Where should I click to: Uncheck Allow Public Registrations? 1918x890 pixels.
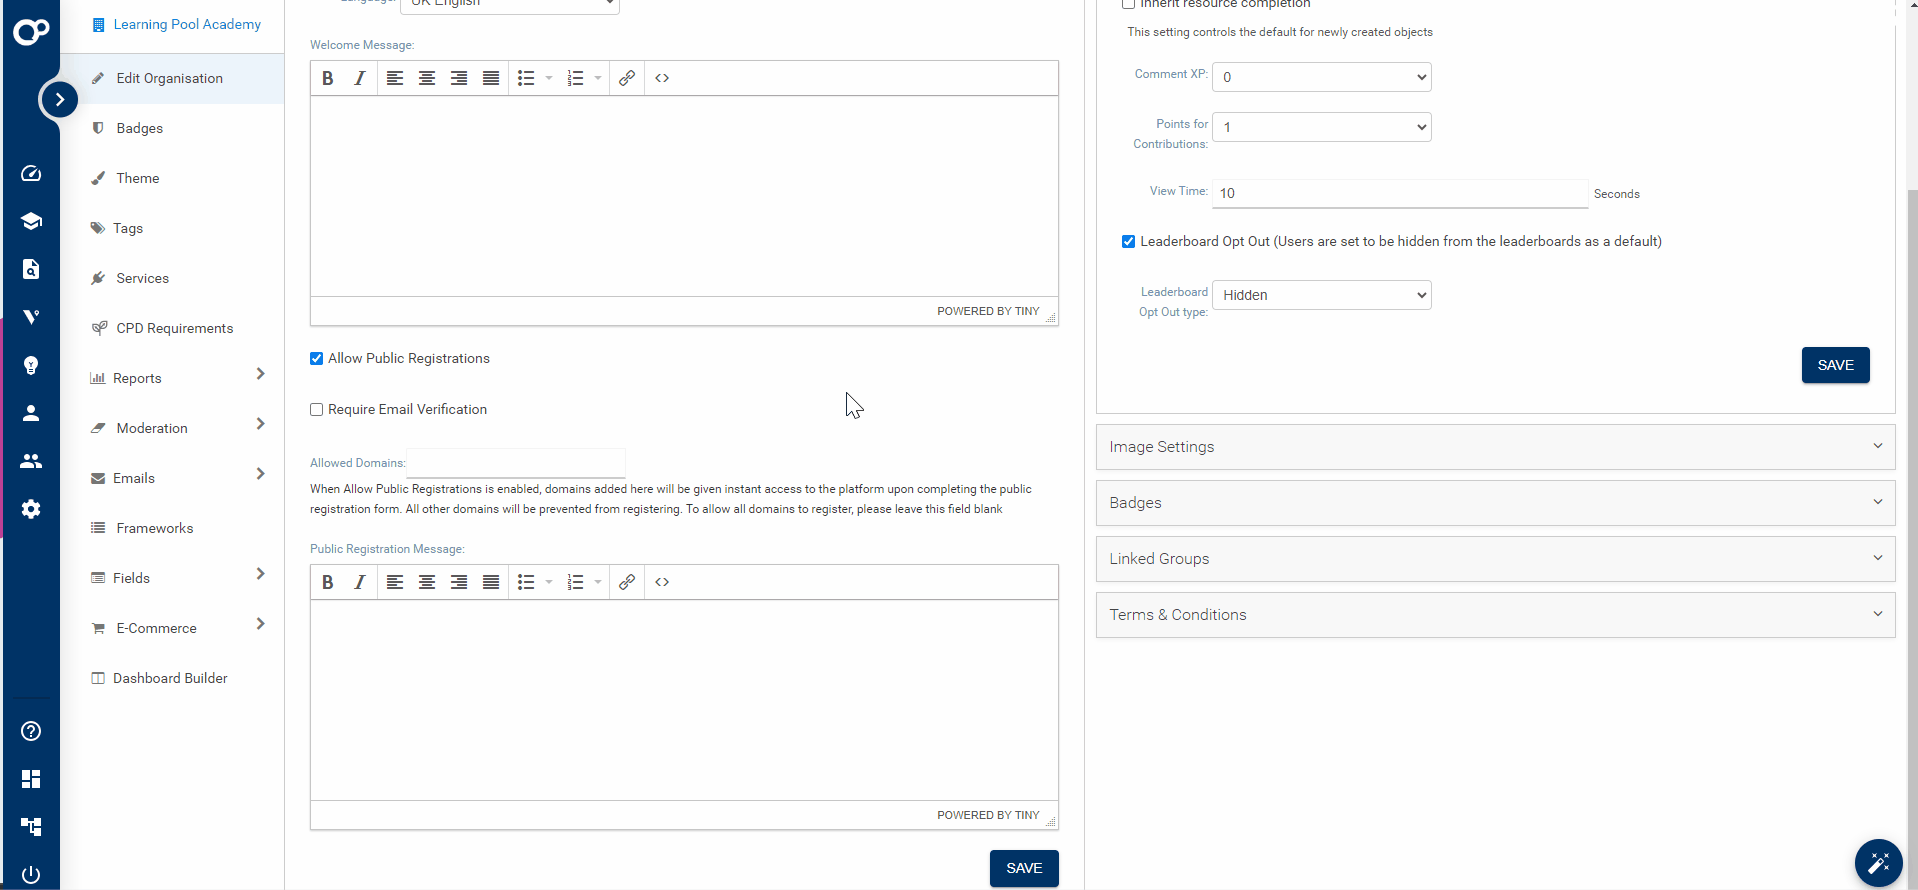coord(317,359)
